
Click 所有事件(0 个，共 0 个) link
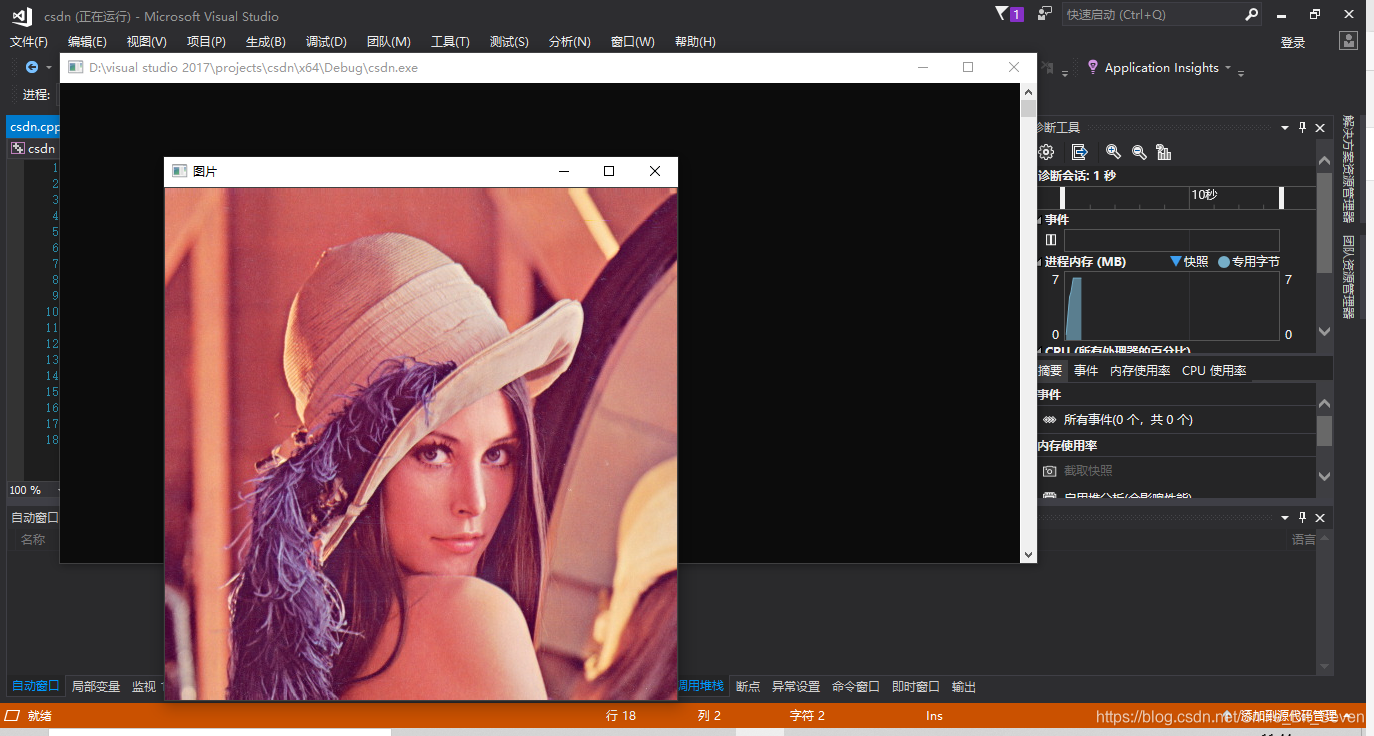click(x=1128, y=420)
